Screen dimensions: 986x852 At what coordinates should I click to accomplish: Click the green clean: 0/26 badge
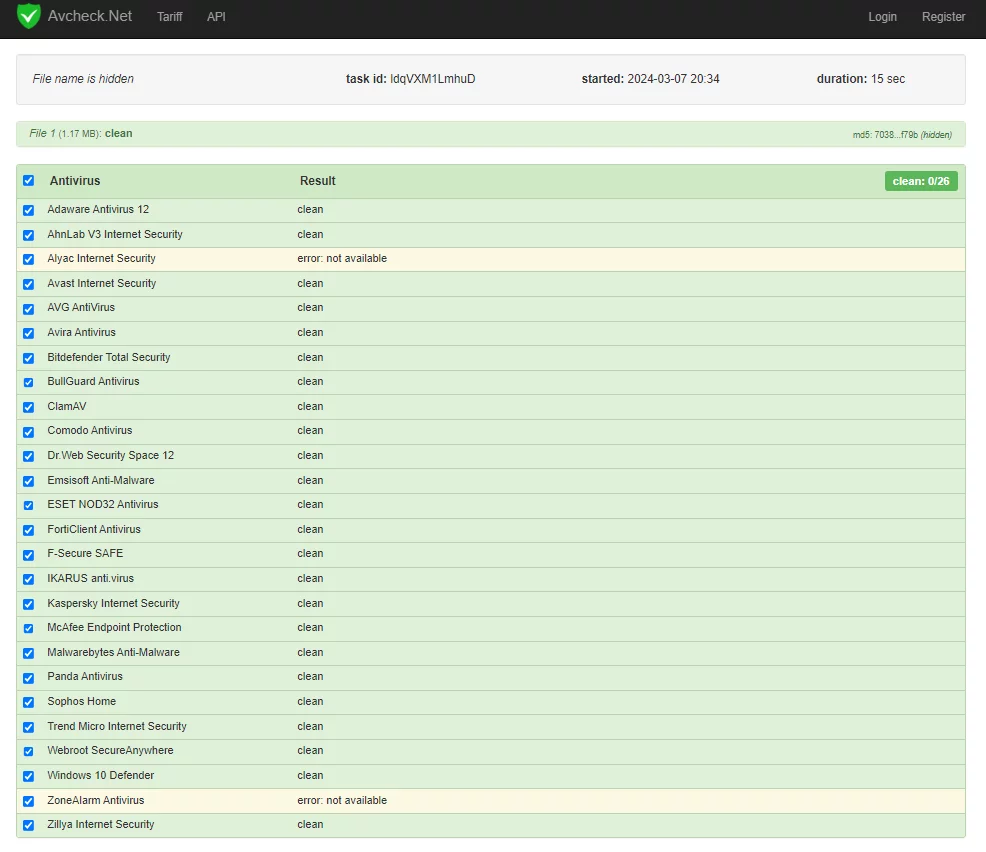coord(920,181)
